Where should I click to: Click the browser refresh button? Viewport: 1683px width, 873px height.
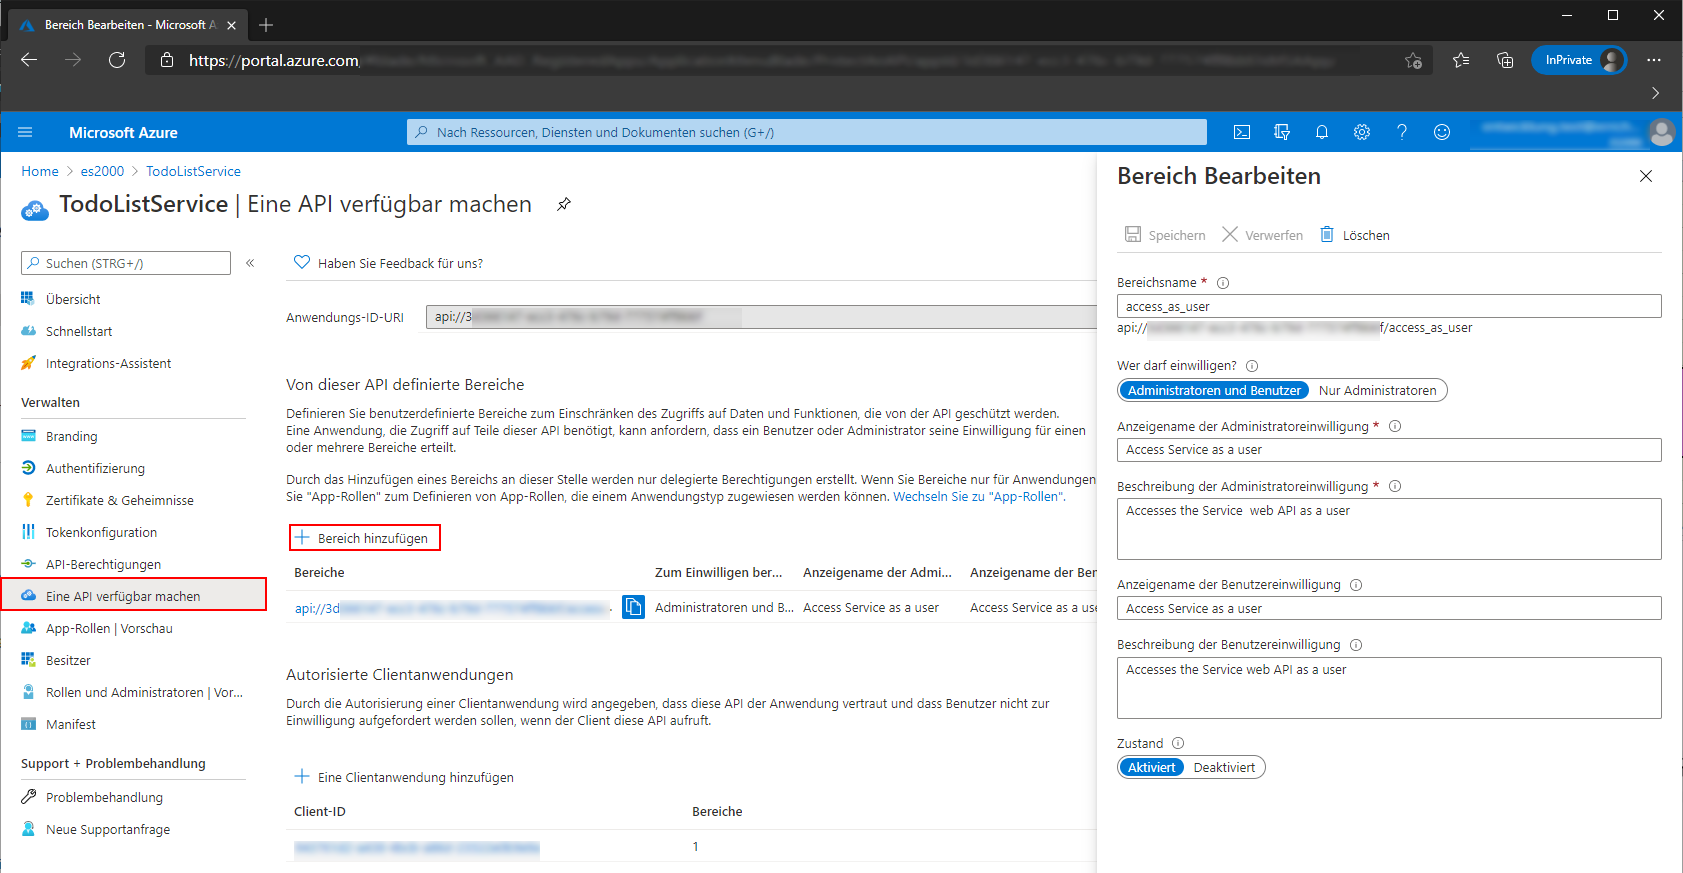click(117, 60)
